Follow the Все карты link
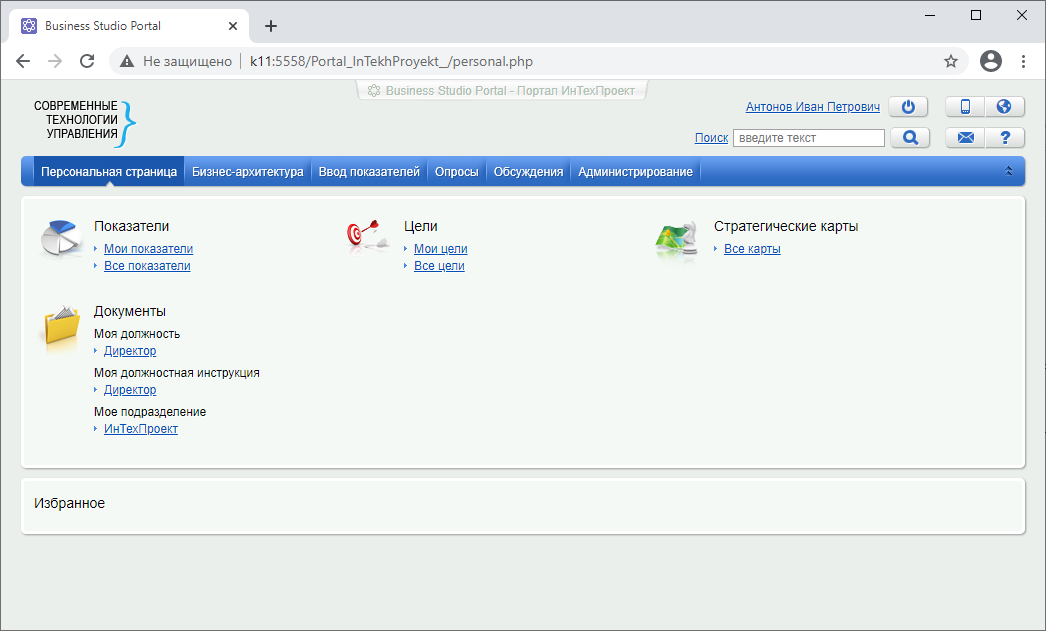 click(752, 249)
